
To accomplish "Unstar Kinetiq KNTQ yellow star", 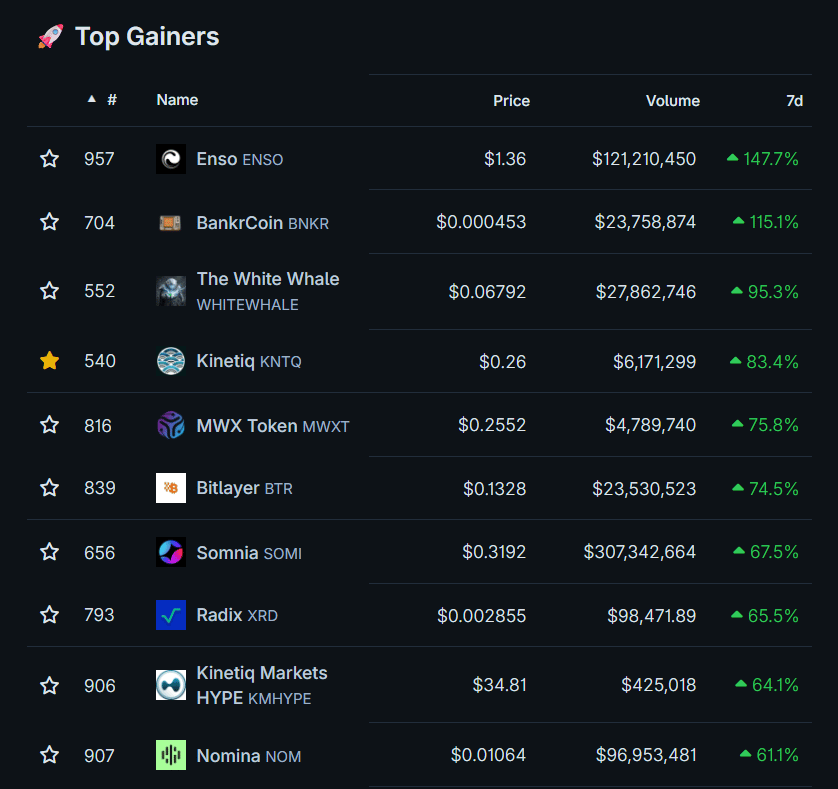I will pyautogui.click(x=50, y=361).
